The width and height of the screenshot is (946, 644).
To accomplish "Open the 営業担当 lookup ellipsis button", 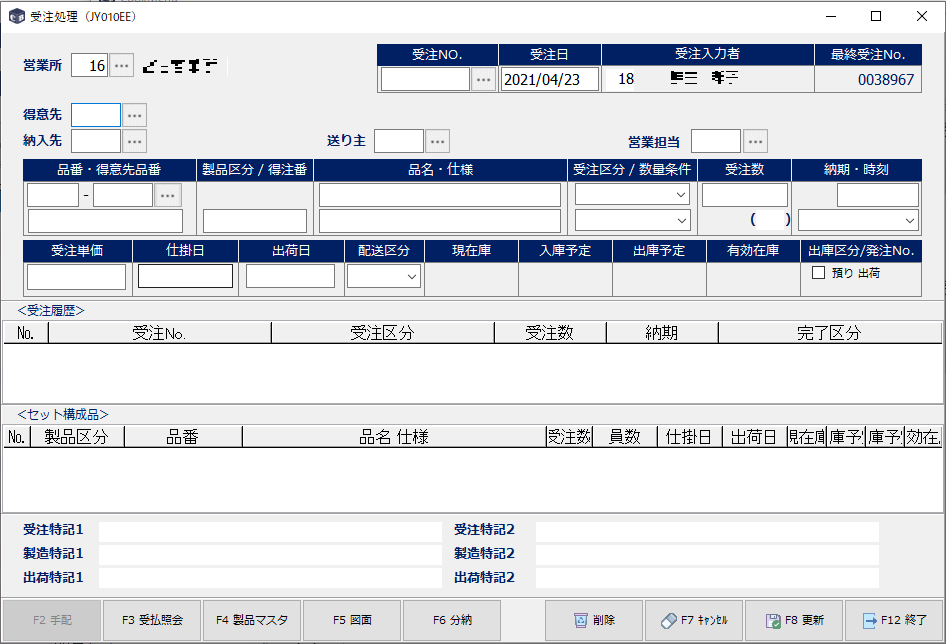I will coord(755,141).
